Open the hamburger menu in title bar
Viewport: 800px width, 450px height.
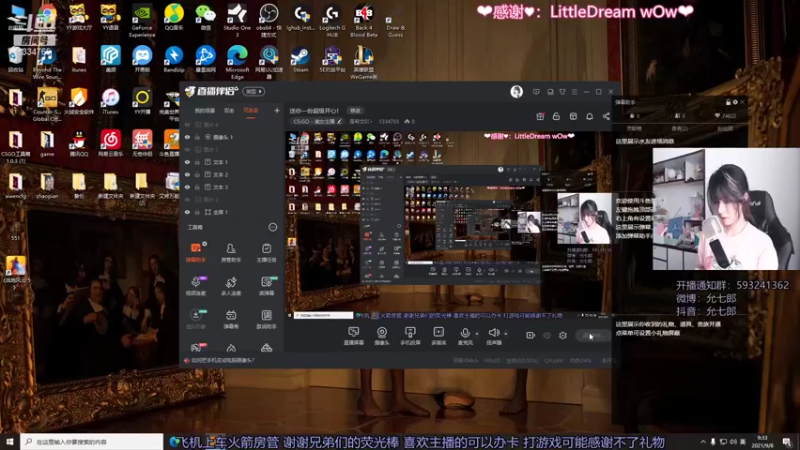pyautogui.click(x=574, y=92)
